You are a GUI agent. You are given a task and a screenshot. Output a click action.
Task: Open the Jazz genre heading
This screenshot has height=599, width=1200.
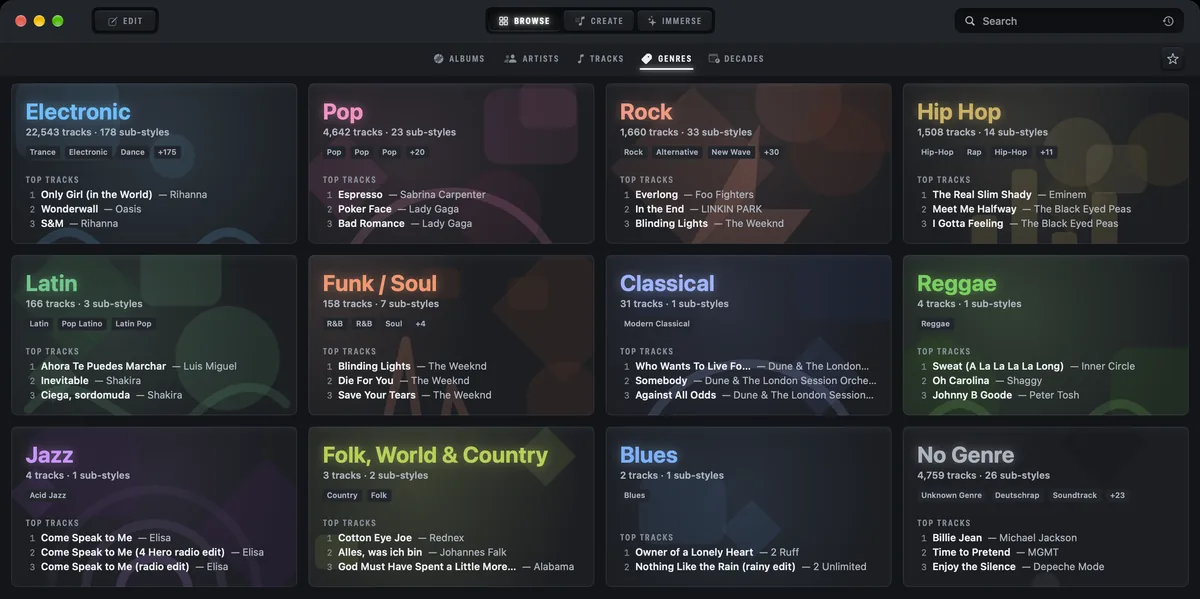49,456
